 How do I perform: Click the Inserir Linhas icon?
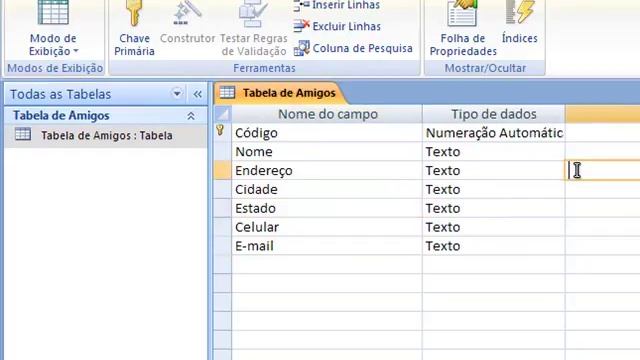pyautogui.click(x=302, y=5)
